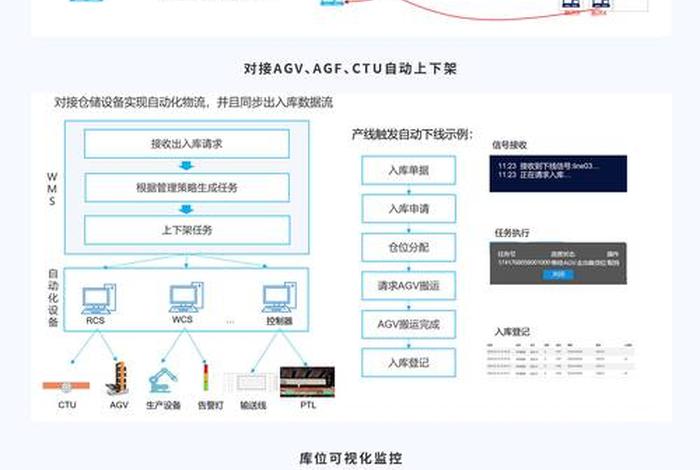The height and width of the screenshot is (470, 700).
Task: Click the RCS text label
Action: coord(96,321)
